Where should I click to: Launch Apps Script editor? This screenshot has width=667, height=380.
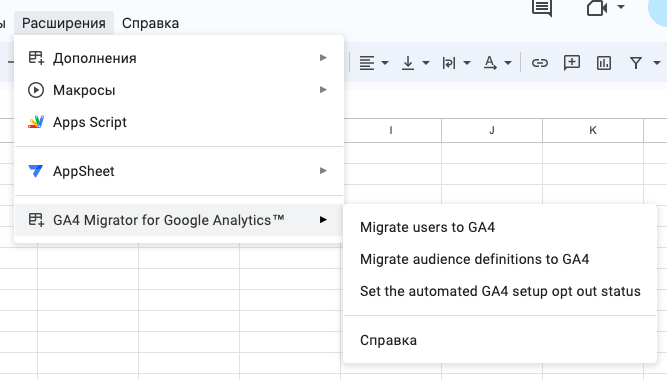point(179,122)
